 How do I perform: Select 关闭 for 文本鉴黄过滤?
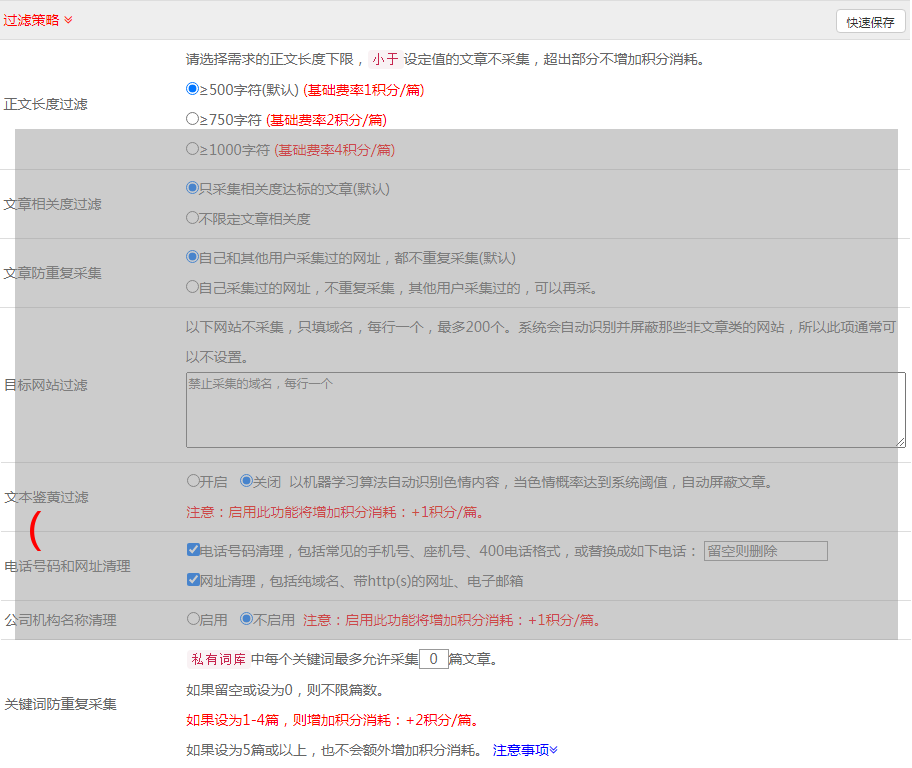(x=246, y=481)
